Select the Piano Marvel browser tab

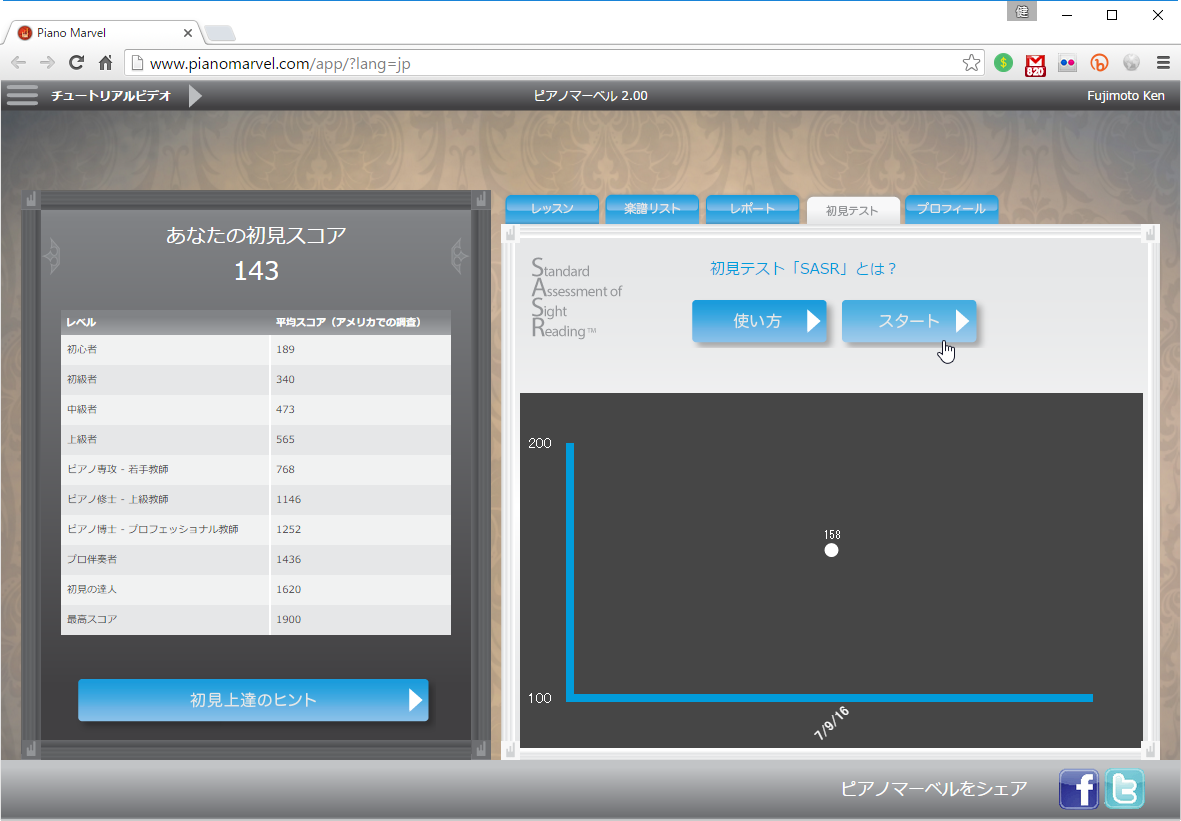104,33
